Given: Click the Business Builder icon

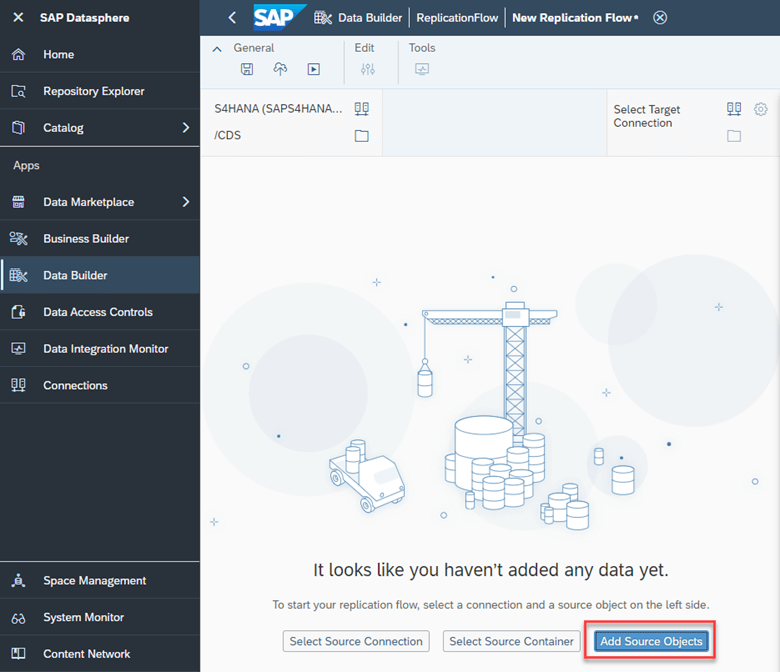Looking at the screenshot, I should pyautogui.click(x=18, y=239).
